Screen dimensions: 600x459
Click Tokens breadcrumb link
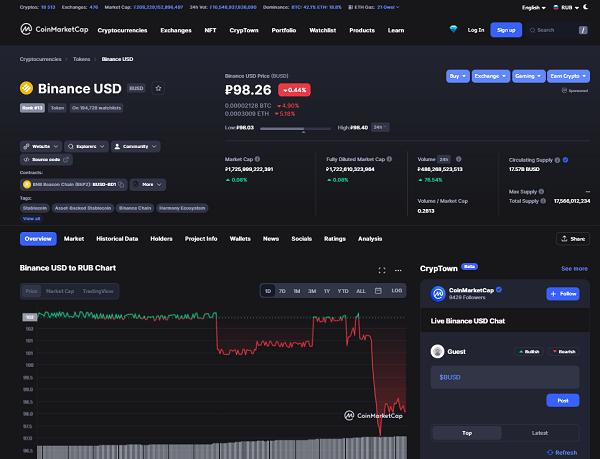click(x=82, y=59)
